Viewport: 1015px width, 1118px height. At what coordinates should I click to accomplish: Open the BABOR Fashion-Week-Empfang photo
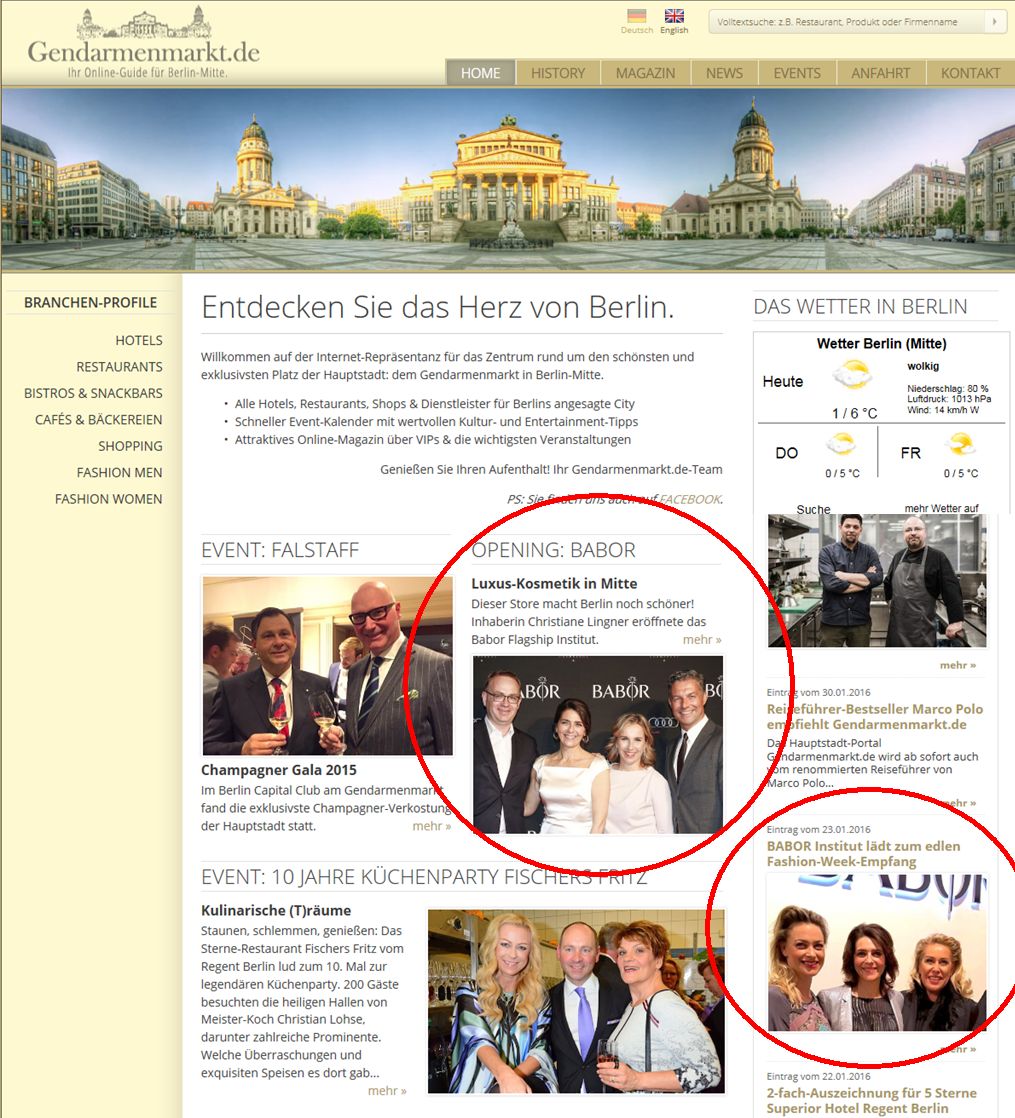pos(877,953)
